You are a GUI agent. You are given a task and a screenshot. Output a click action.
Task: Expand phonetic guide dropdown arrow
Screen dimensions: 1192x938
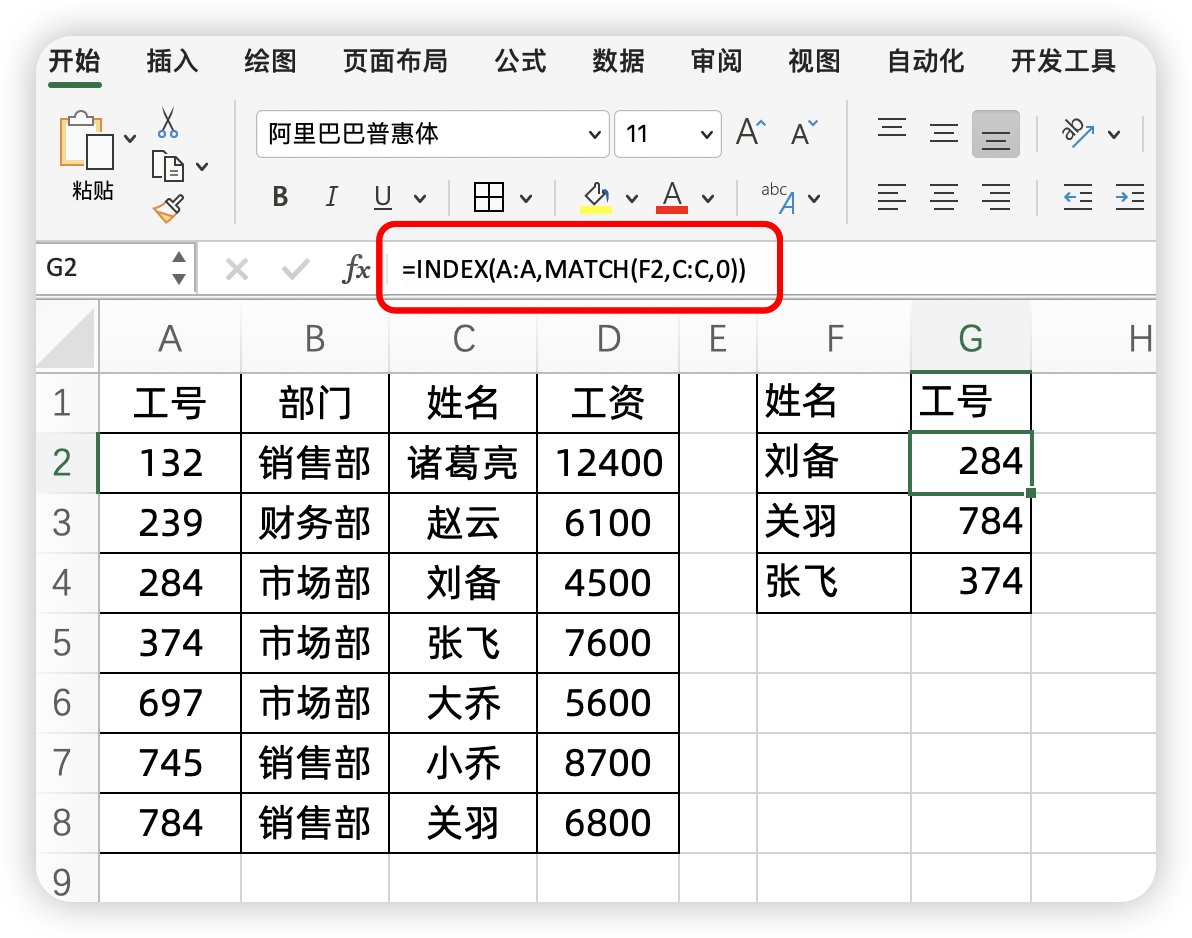[x=814, y=199]
